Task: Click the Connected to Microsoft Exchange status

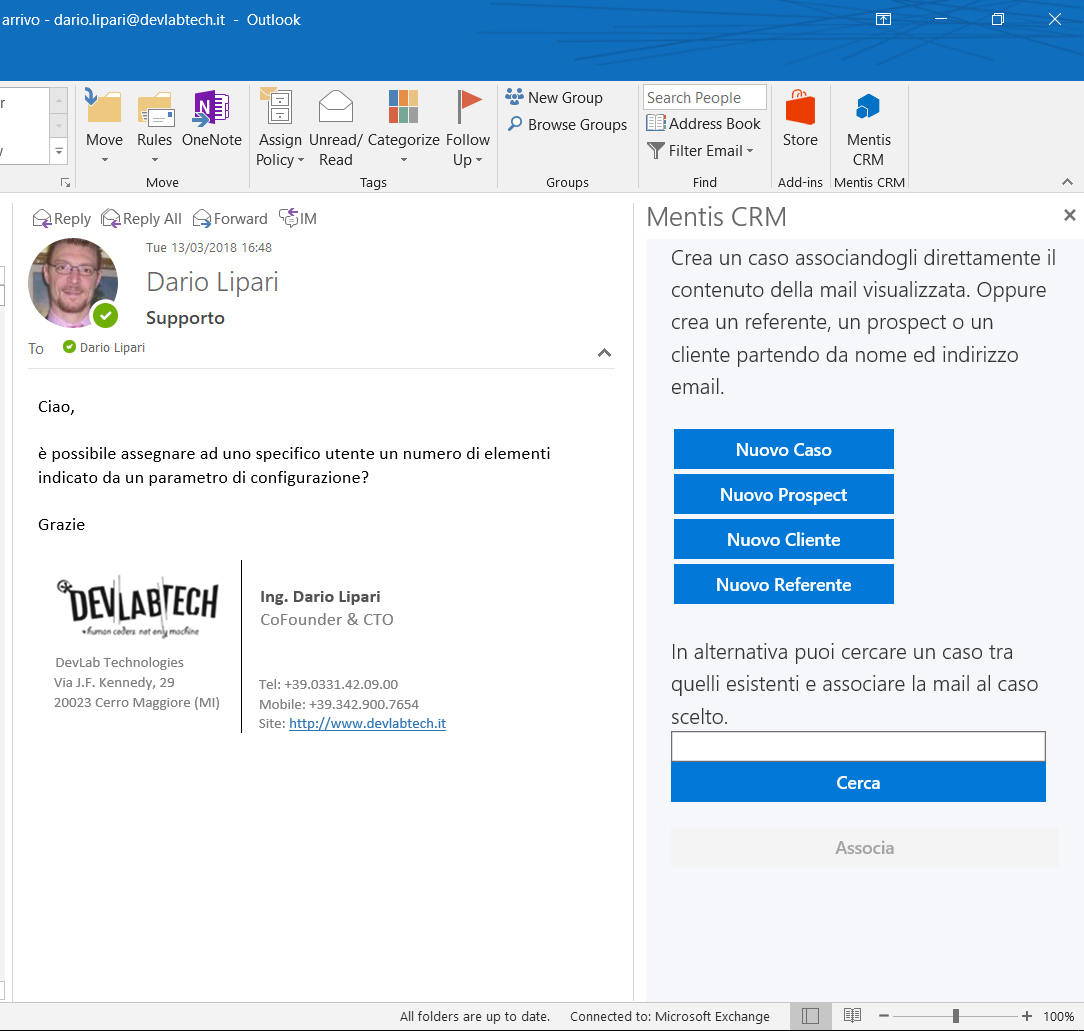Action: pos(669,1016)
